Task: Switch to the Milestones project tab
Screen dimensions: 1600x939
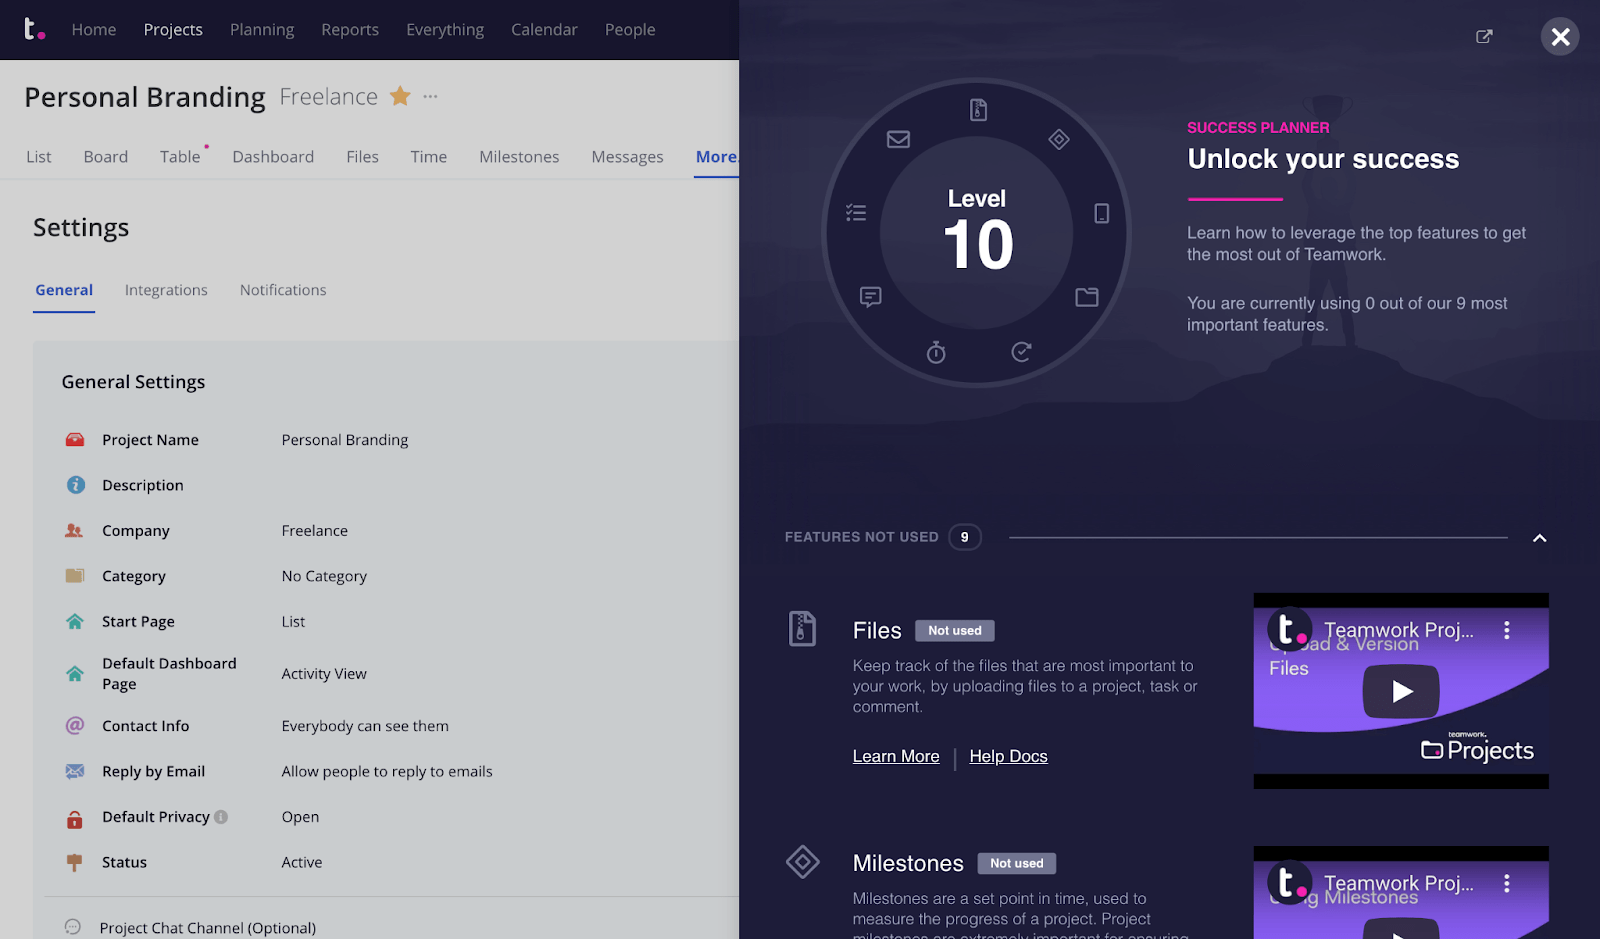Action: pos(519,157)
